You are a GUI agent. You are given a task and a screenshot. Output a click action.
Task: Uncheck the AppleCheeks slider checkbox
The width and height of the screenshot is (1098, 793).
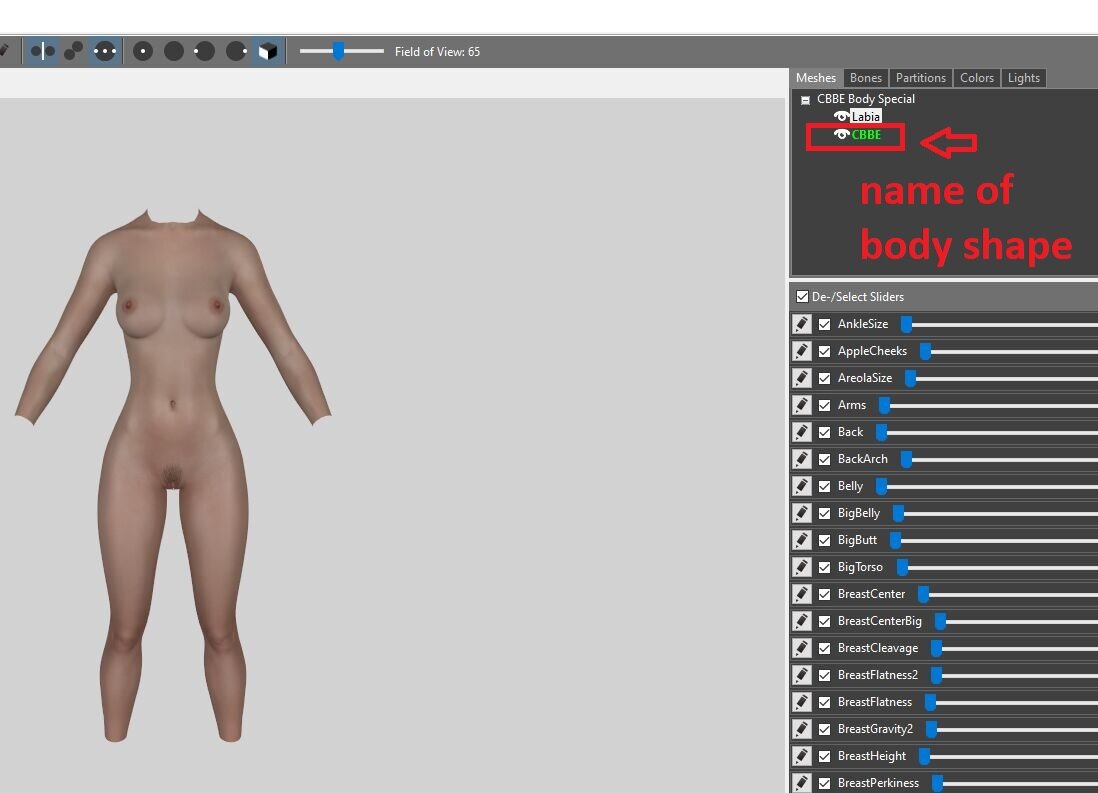click(x=824, y=351)
